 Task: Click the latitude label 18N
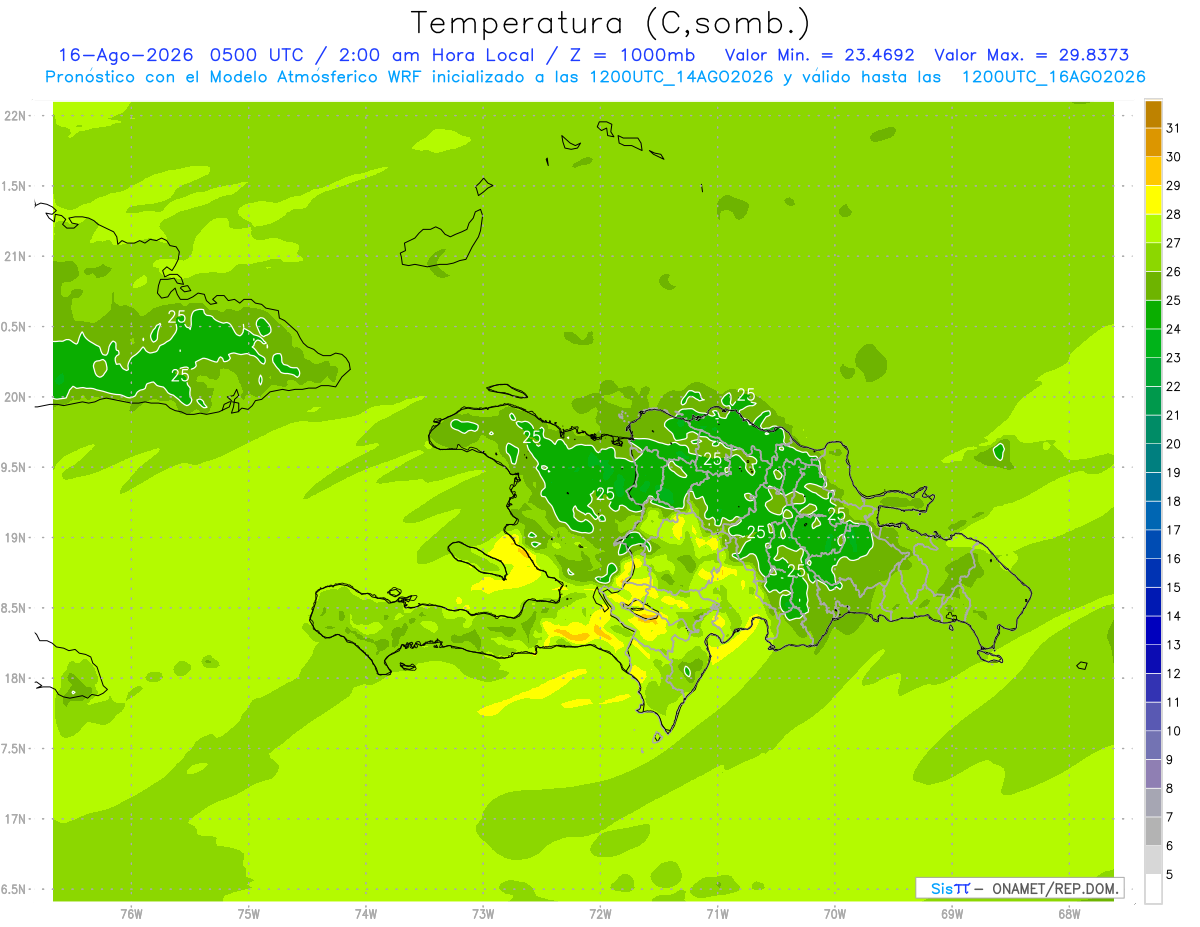[x=17, y=678]
